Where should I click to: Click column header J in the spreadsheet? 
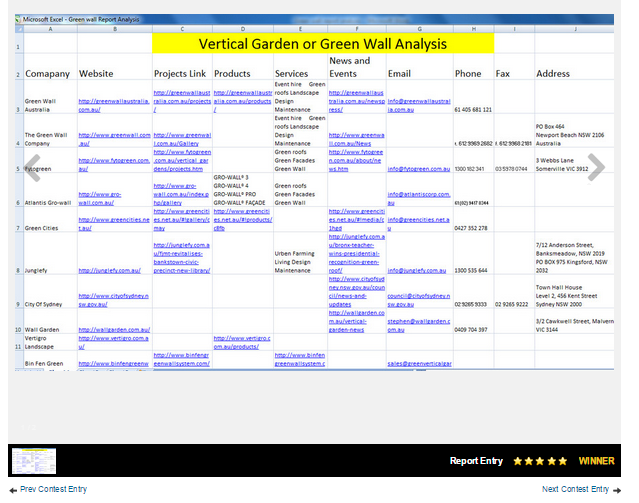pos(575,29)
